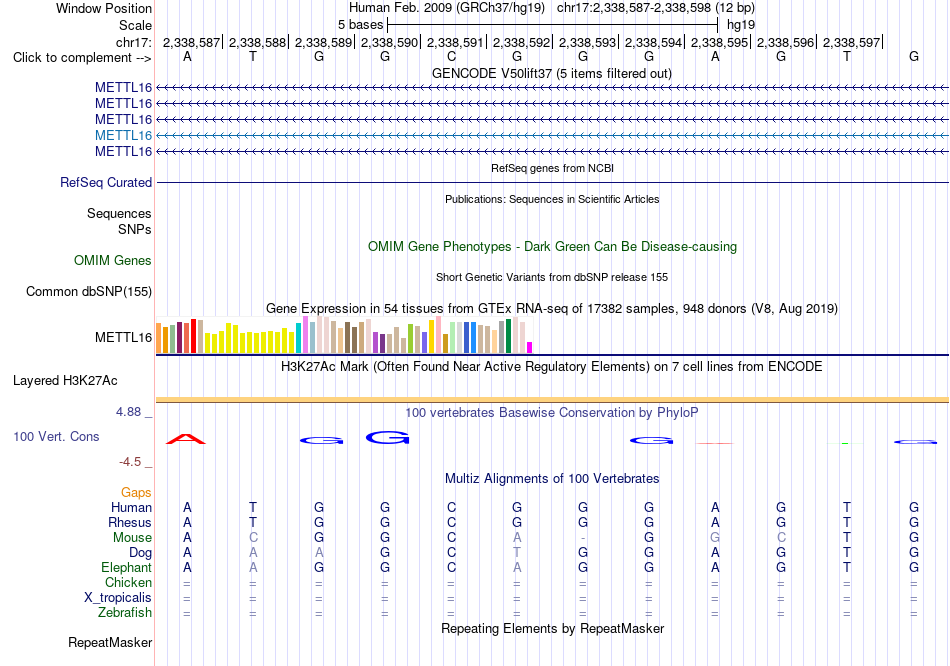950x666 pixels.
Task: Click the '5 bases' scale bar label
Action: (x=360, y=25)
